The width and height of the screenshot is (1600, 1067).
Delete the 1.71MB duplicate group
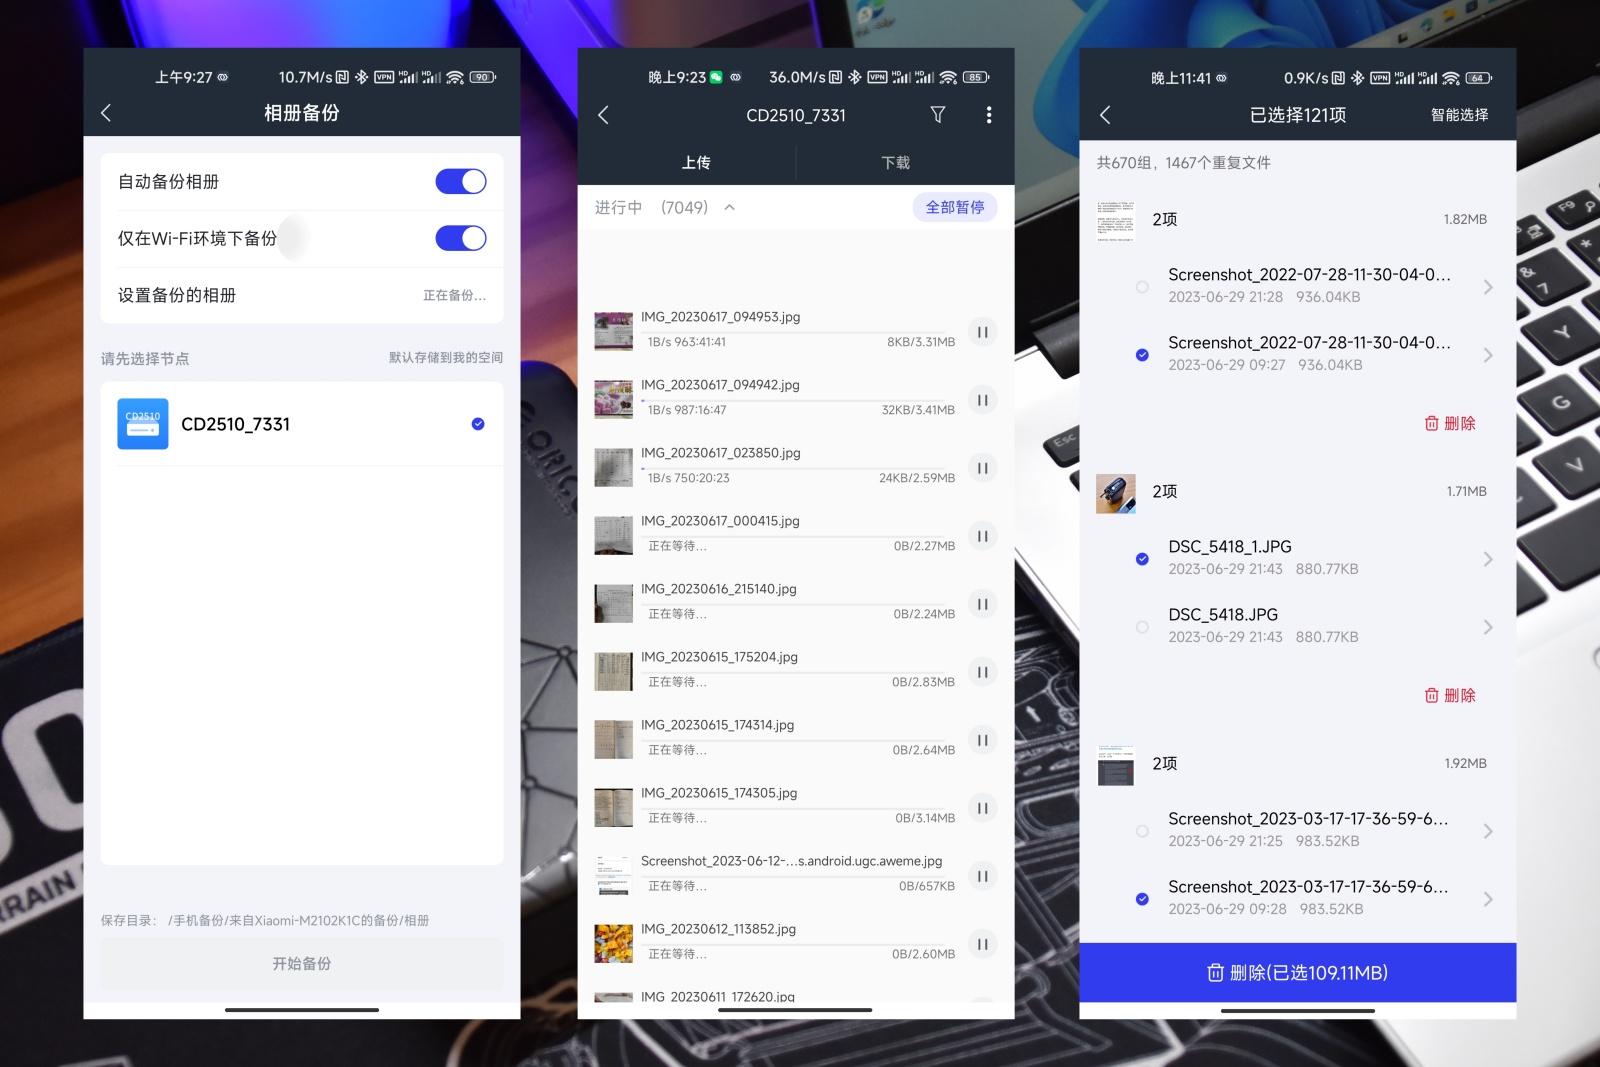click(1450, 695)
